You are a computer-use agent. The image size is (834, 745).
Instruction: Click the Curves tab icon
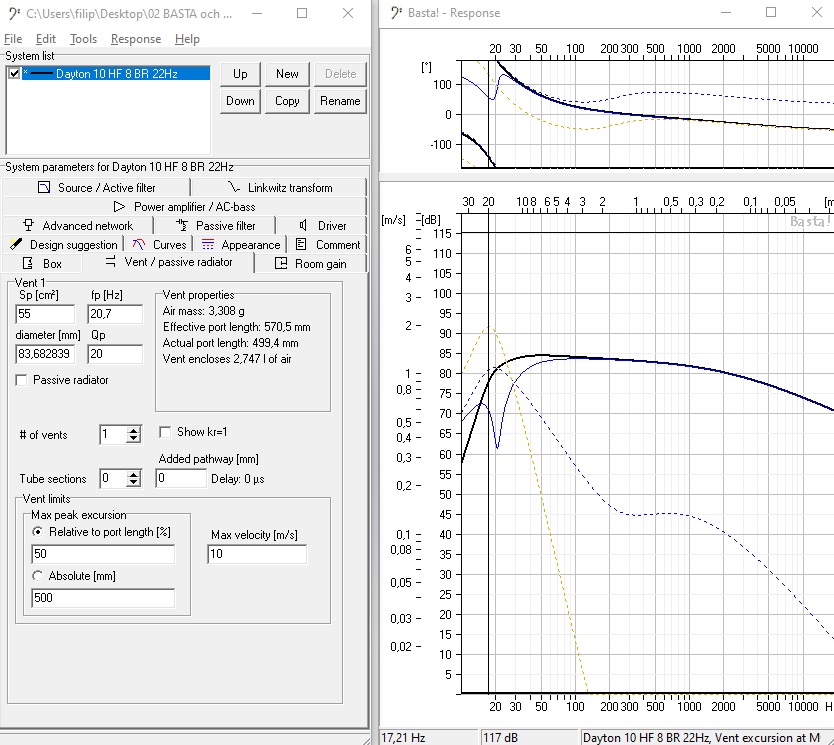point(139,244)
